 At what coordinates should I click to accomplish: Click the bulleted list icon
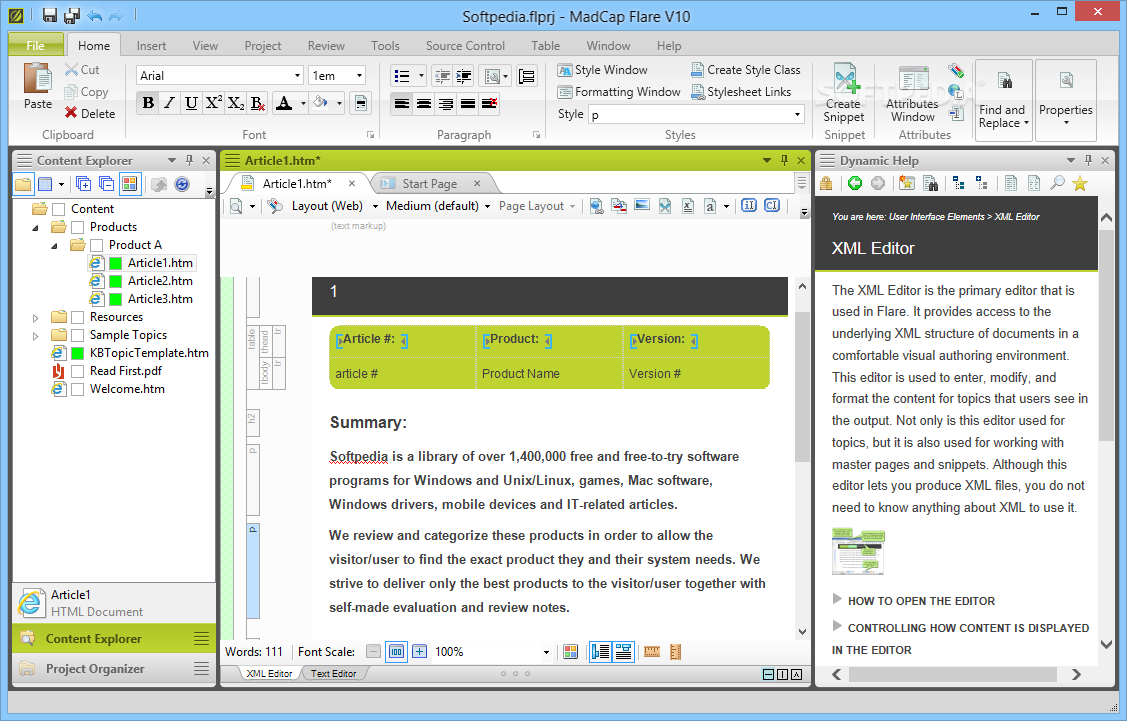[402, 75]
